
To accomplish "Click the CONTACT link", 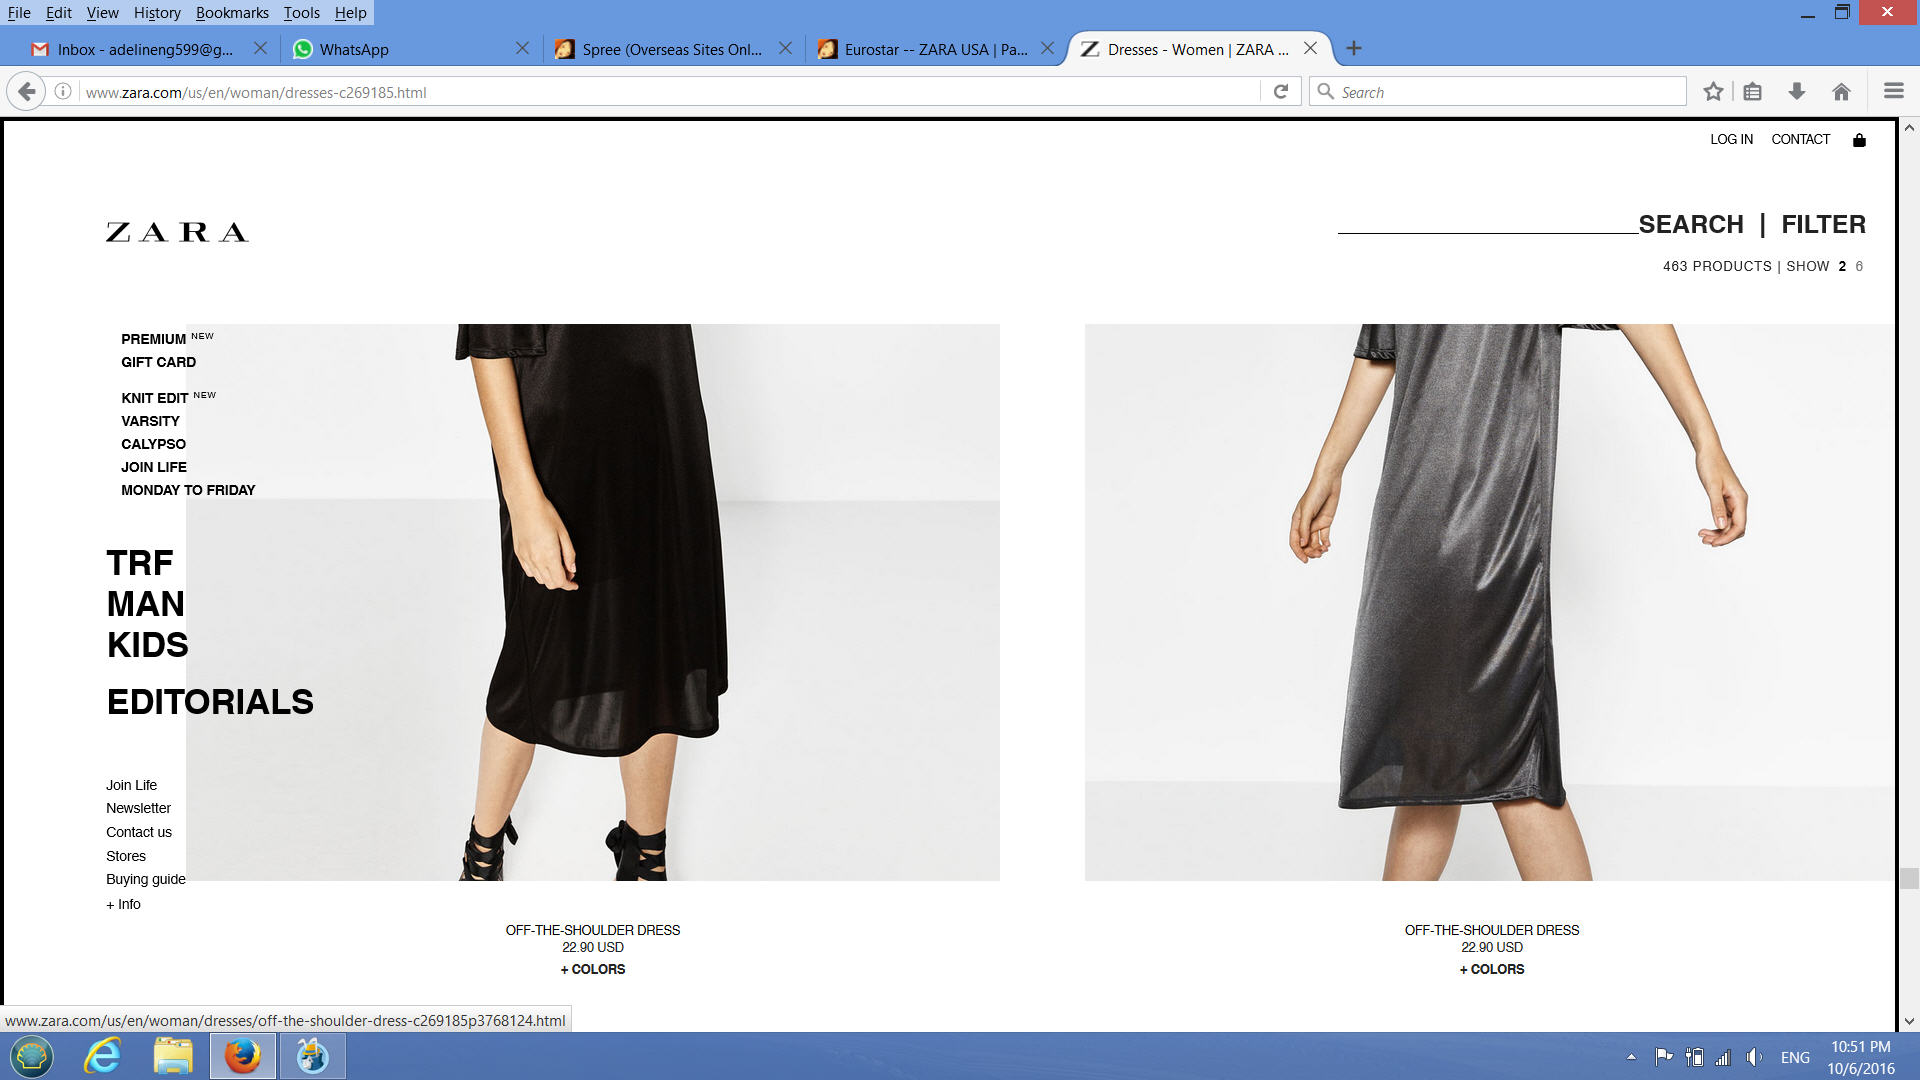I will click(1800, 139).
